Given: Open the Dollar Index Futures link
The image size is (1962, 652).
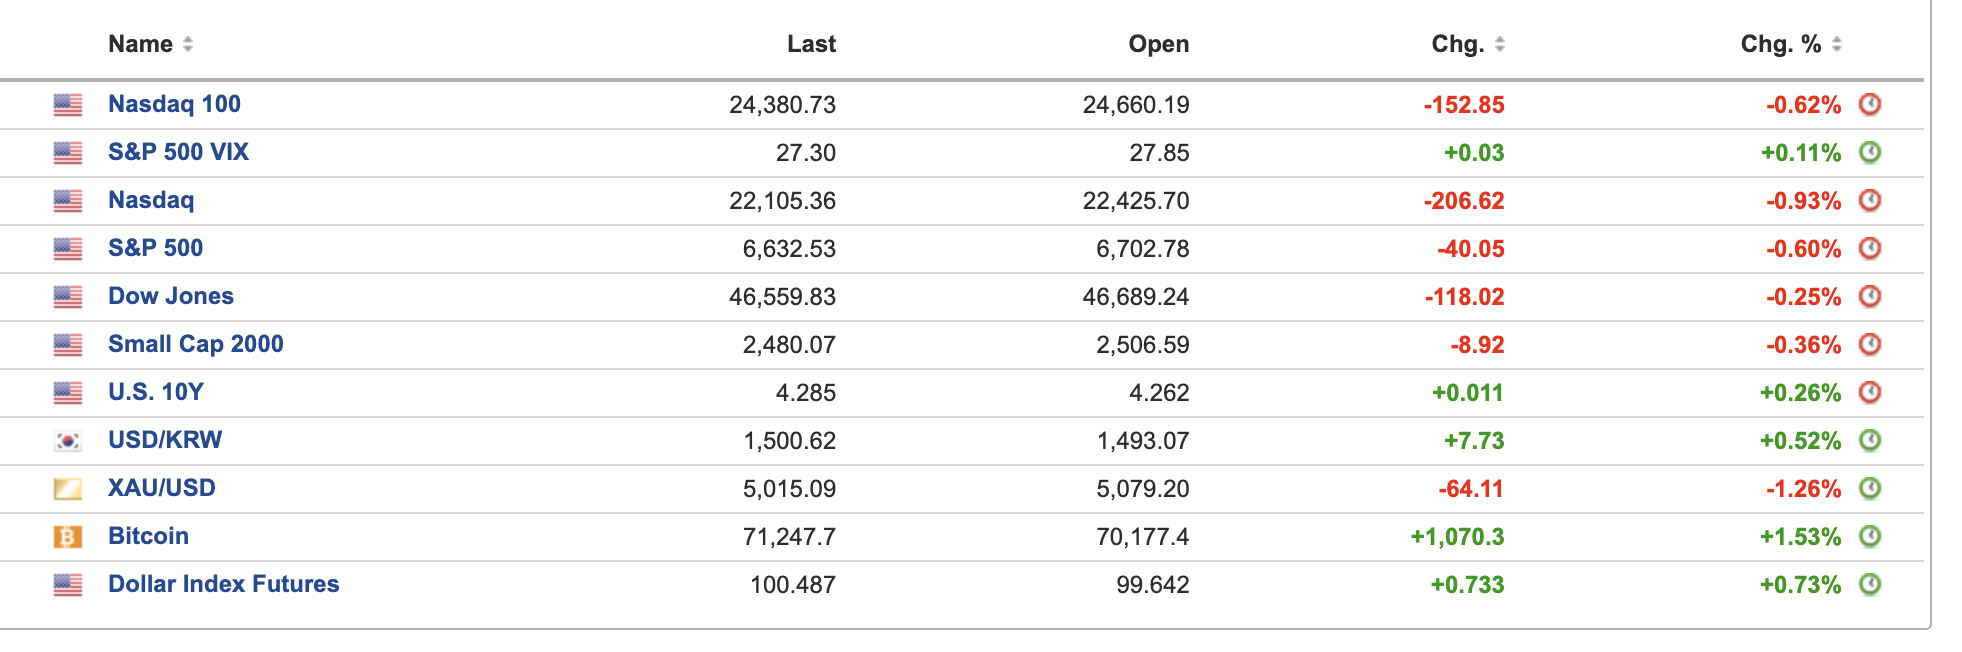Looking at the screenshot, I should (223, 584).
